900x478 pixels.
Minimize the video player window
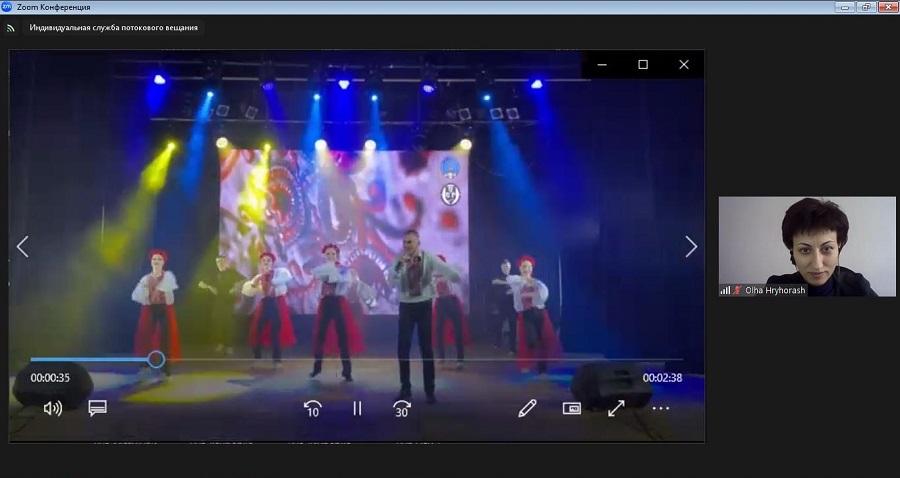click(602, 65)
